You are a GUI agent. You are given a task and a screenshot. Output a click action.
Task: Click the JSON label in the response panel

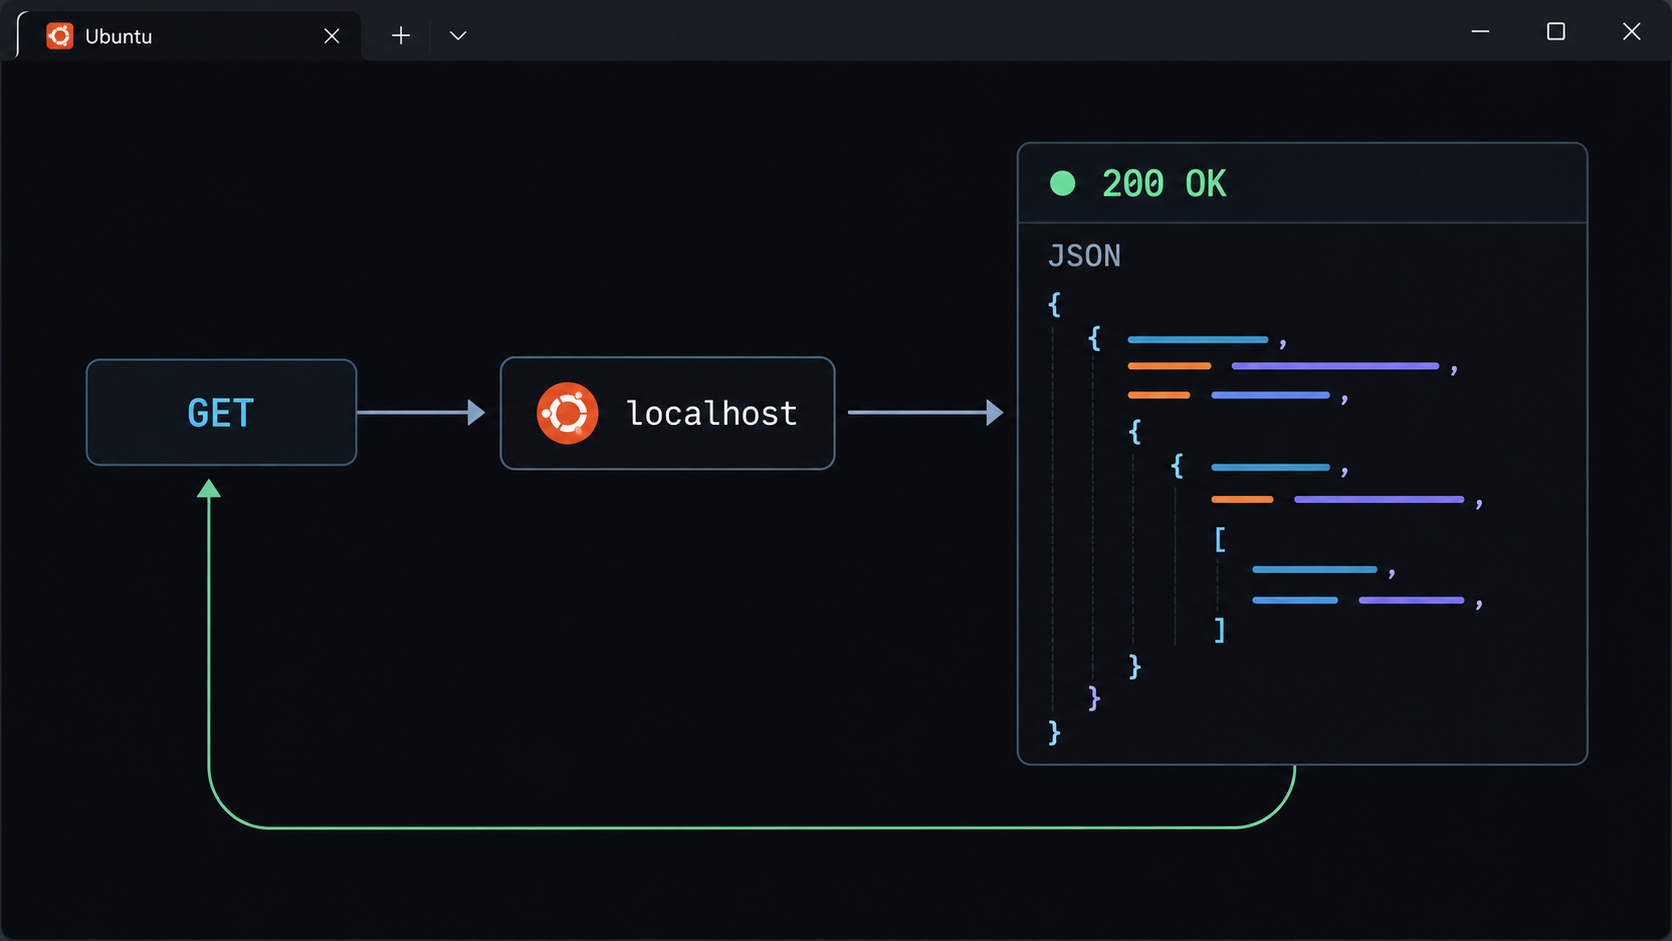[1084, 256]
